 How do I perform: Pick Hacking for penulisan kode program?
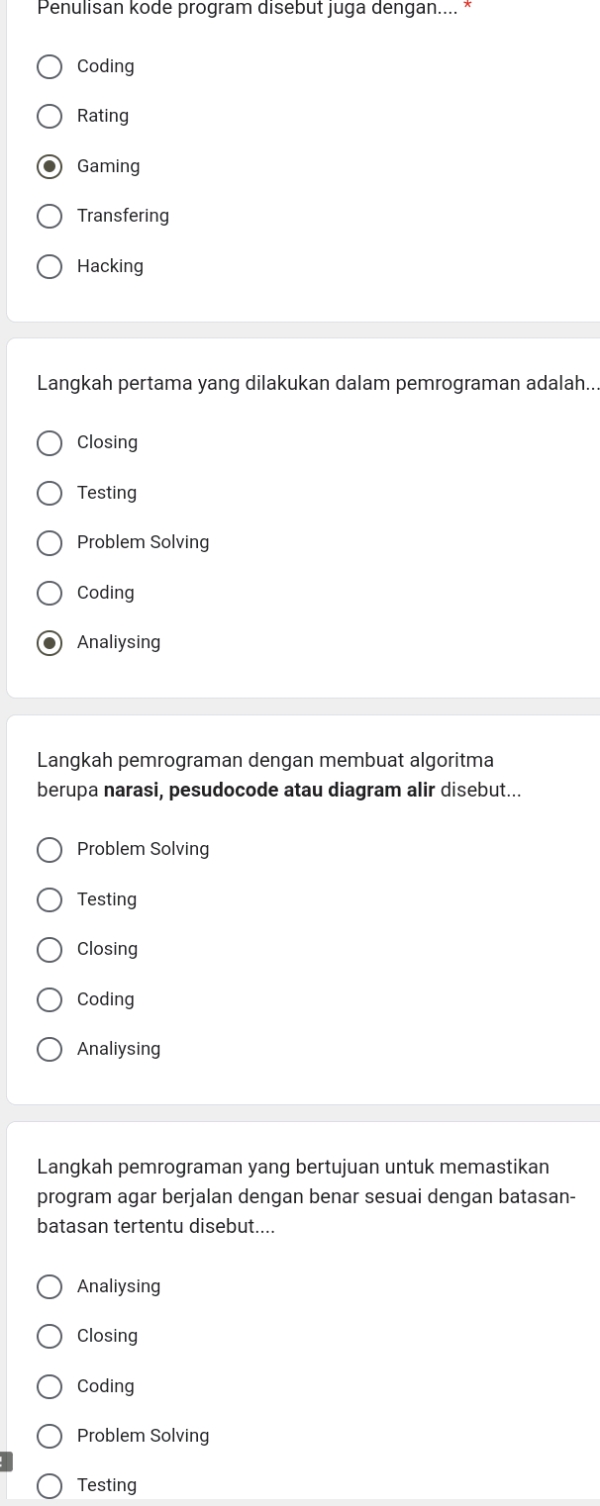49,266
